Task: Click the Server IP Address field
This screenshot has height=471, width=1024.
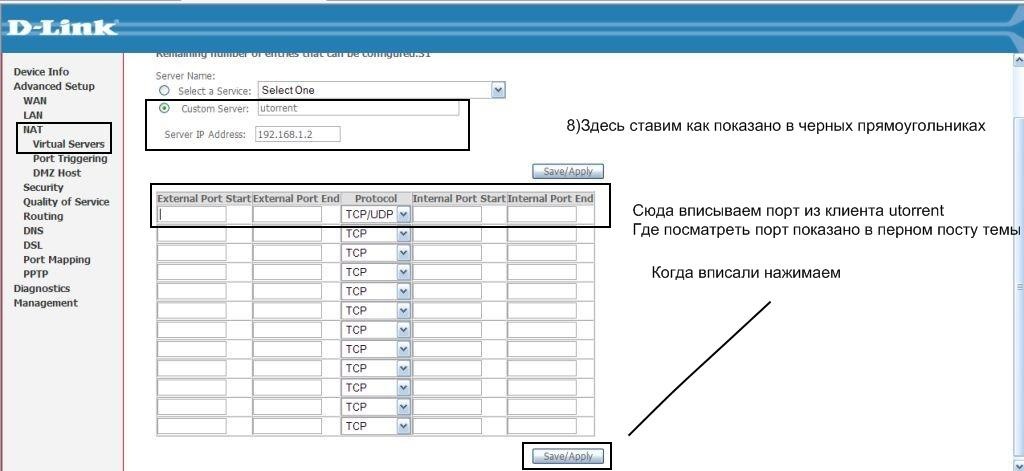Action: (297, 134)
